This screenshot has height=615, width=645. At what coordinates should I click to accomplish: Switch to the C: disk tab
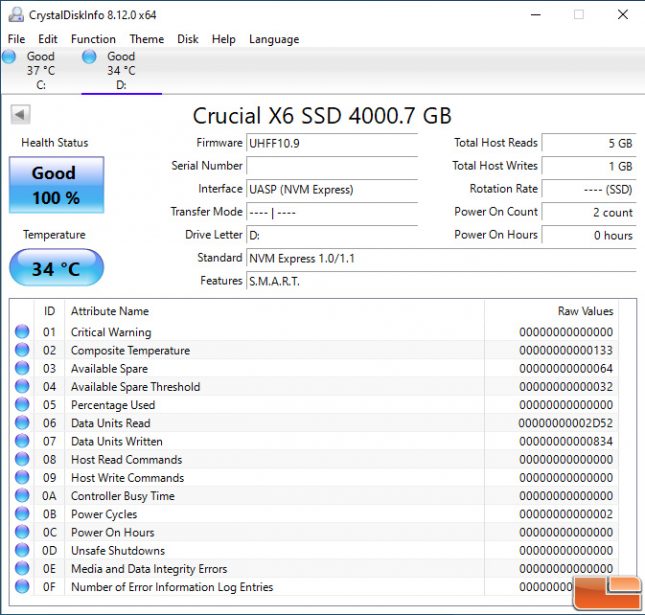pyautogui.click(x=40, y=71)
